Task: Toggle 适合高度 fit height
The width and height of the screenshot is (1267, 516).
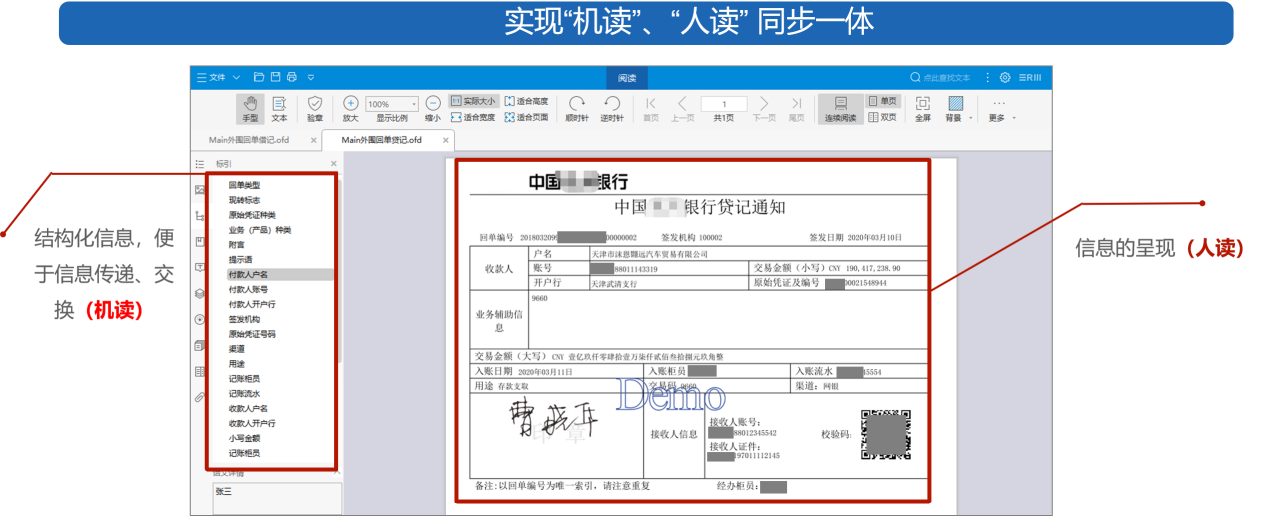Action: 526,101
